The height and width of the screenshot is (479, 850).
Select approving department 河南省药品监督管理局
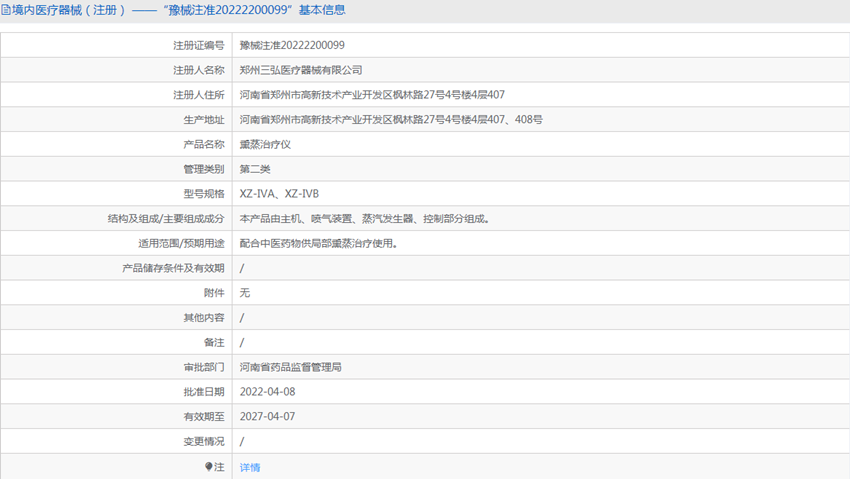point(291,367)
